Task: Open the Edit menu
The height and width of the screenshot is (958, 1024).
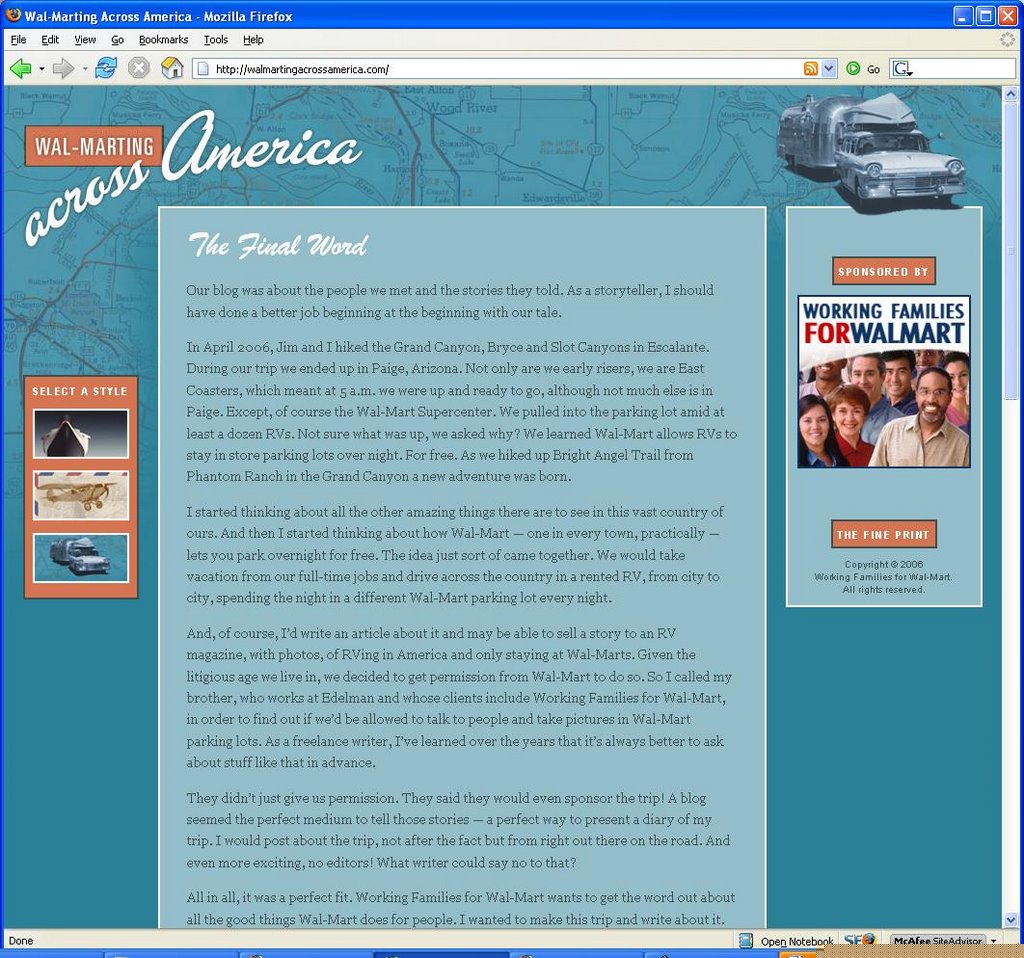Action: coord(50,40)
